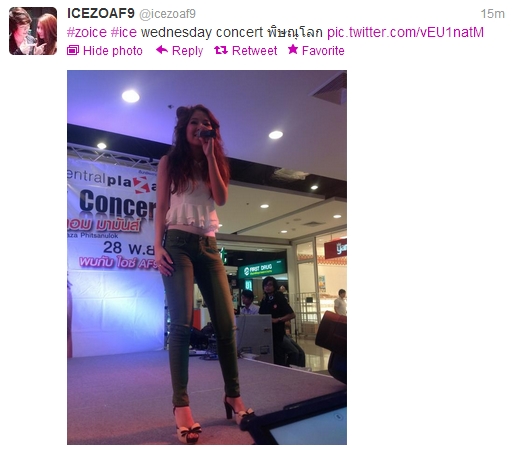The width and height of the screenshot is (512, 456).
Task: Select the Retweet text button
Action: coord(254,51)
